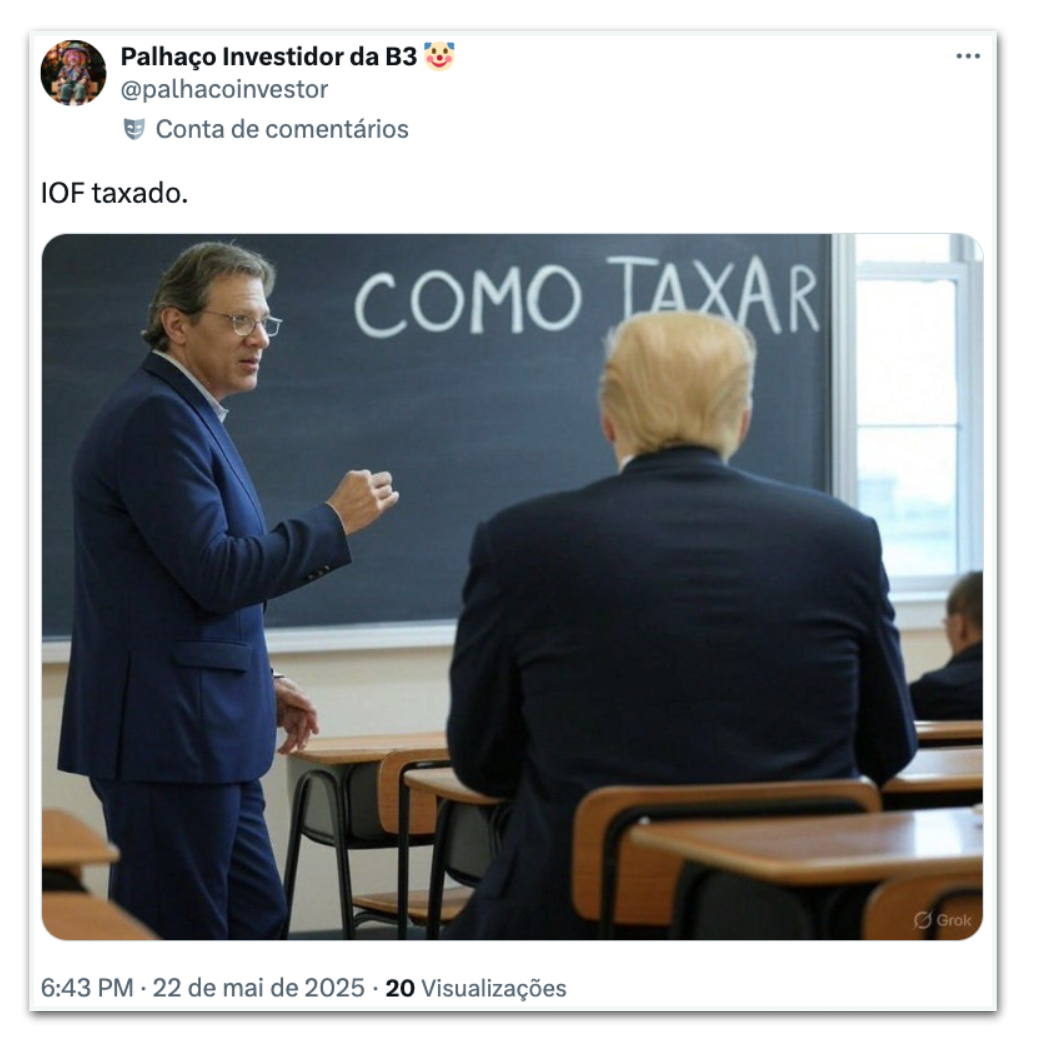Open display name Palhaço Investidor da B3
The width and height of the screenshot is (1040, 1048).
(269, 57)
